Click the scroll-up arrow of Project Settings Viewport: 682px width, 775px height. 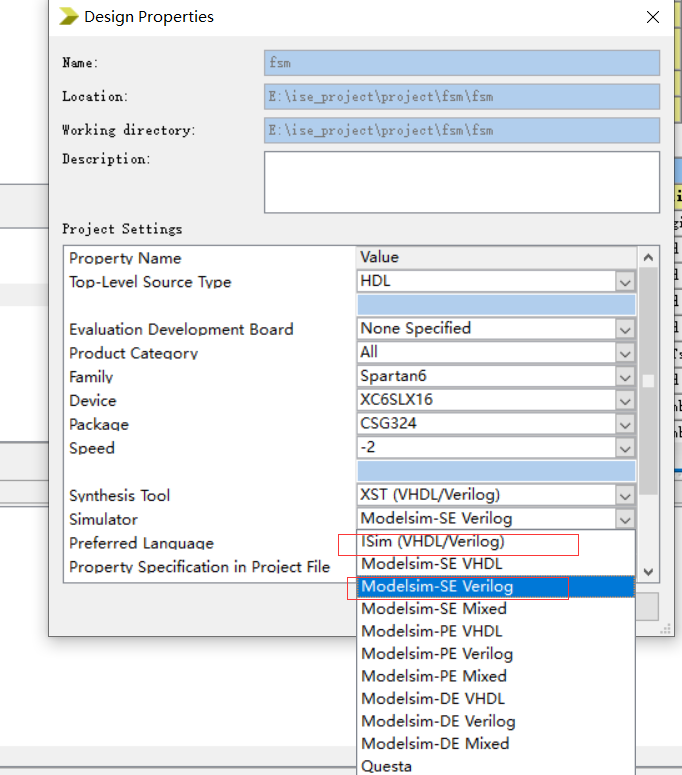pos(648,258)
